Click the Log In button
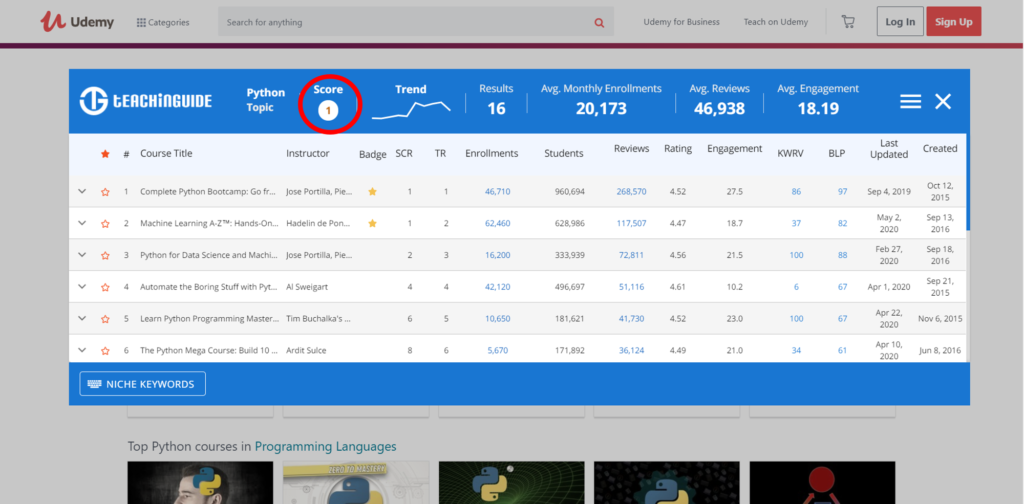This screenshot has height=504, width=1024. pyautogui.click(x=900, y=22)
